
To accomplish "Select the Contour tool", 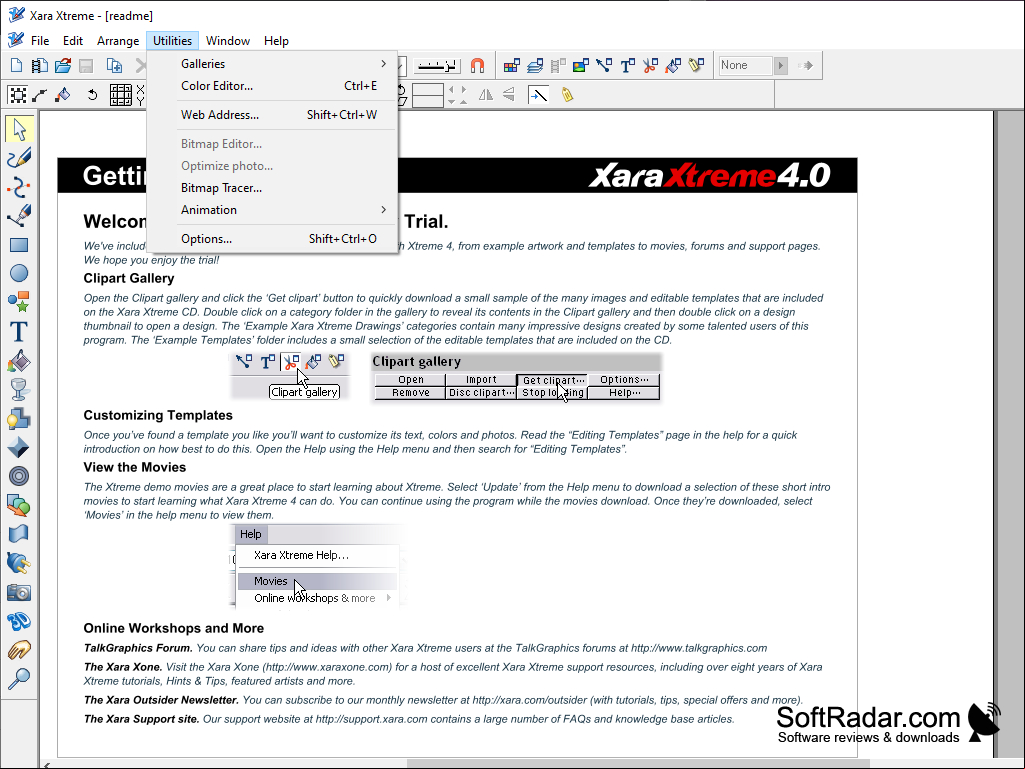I will tap(19, 476).
